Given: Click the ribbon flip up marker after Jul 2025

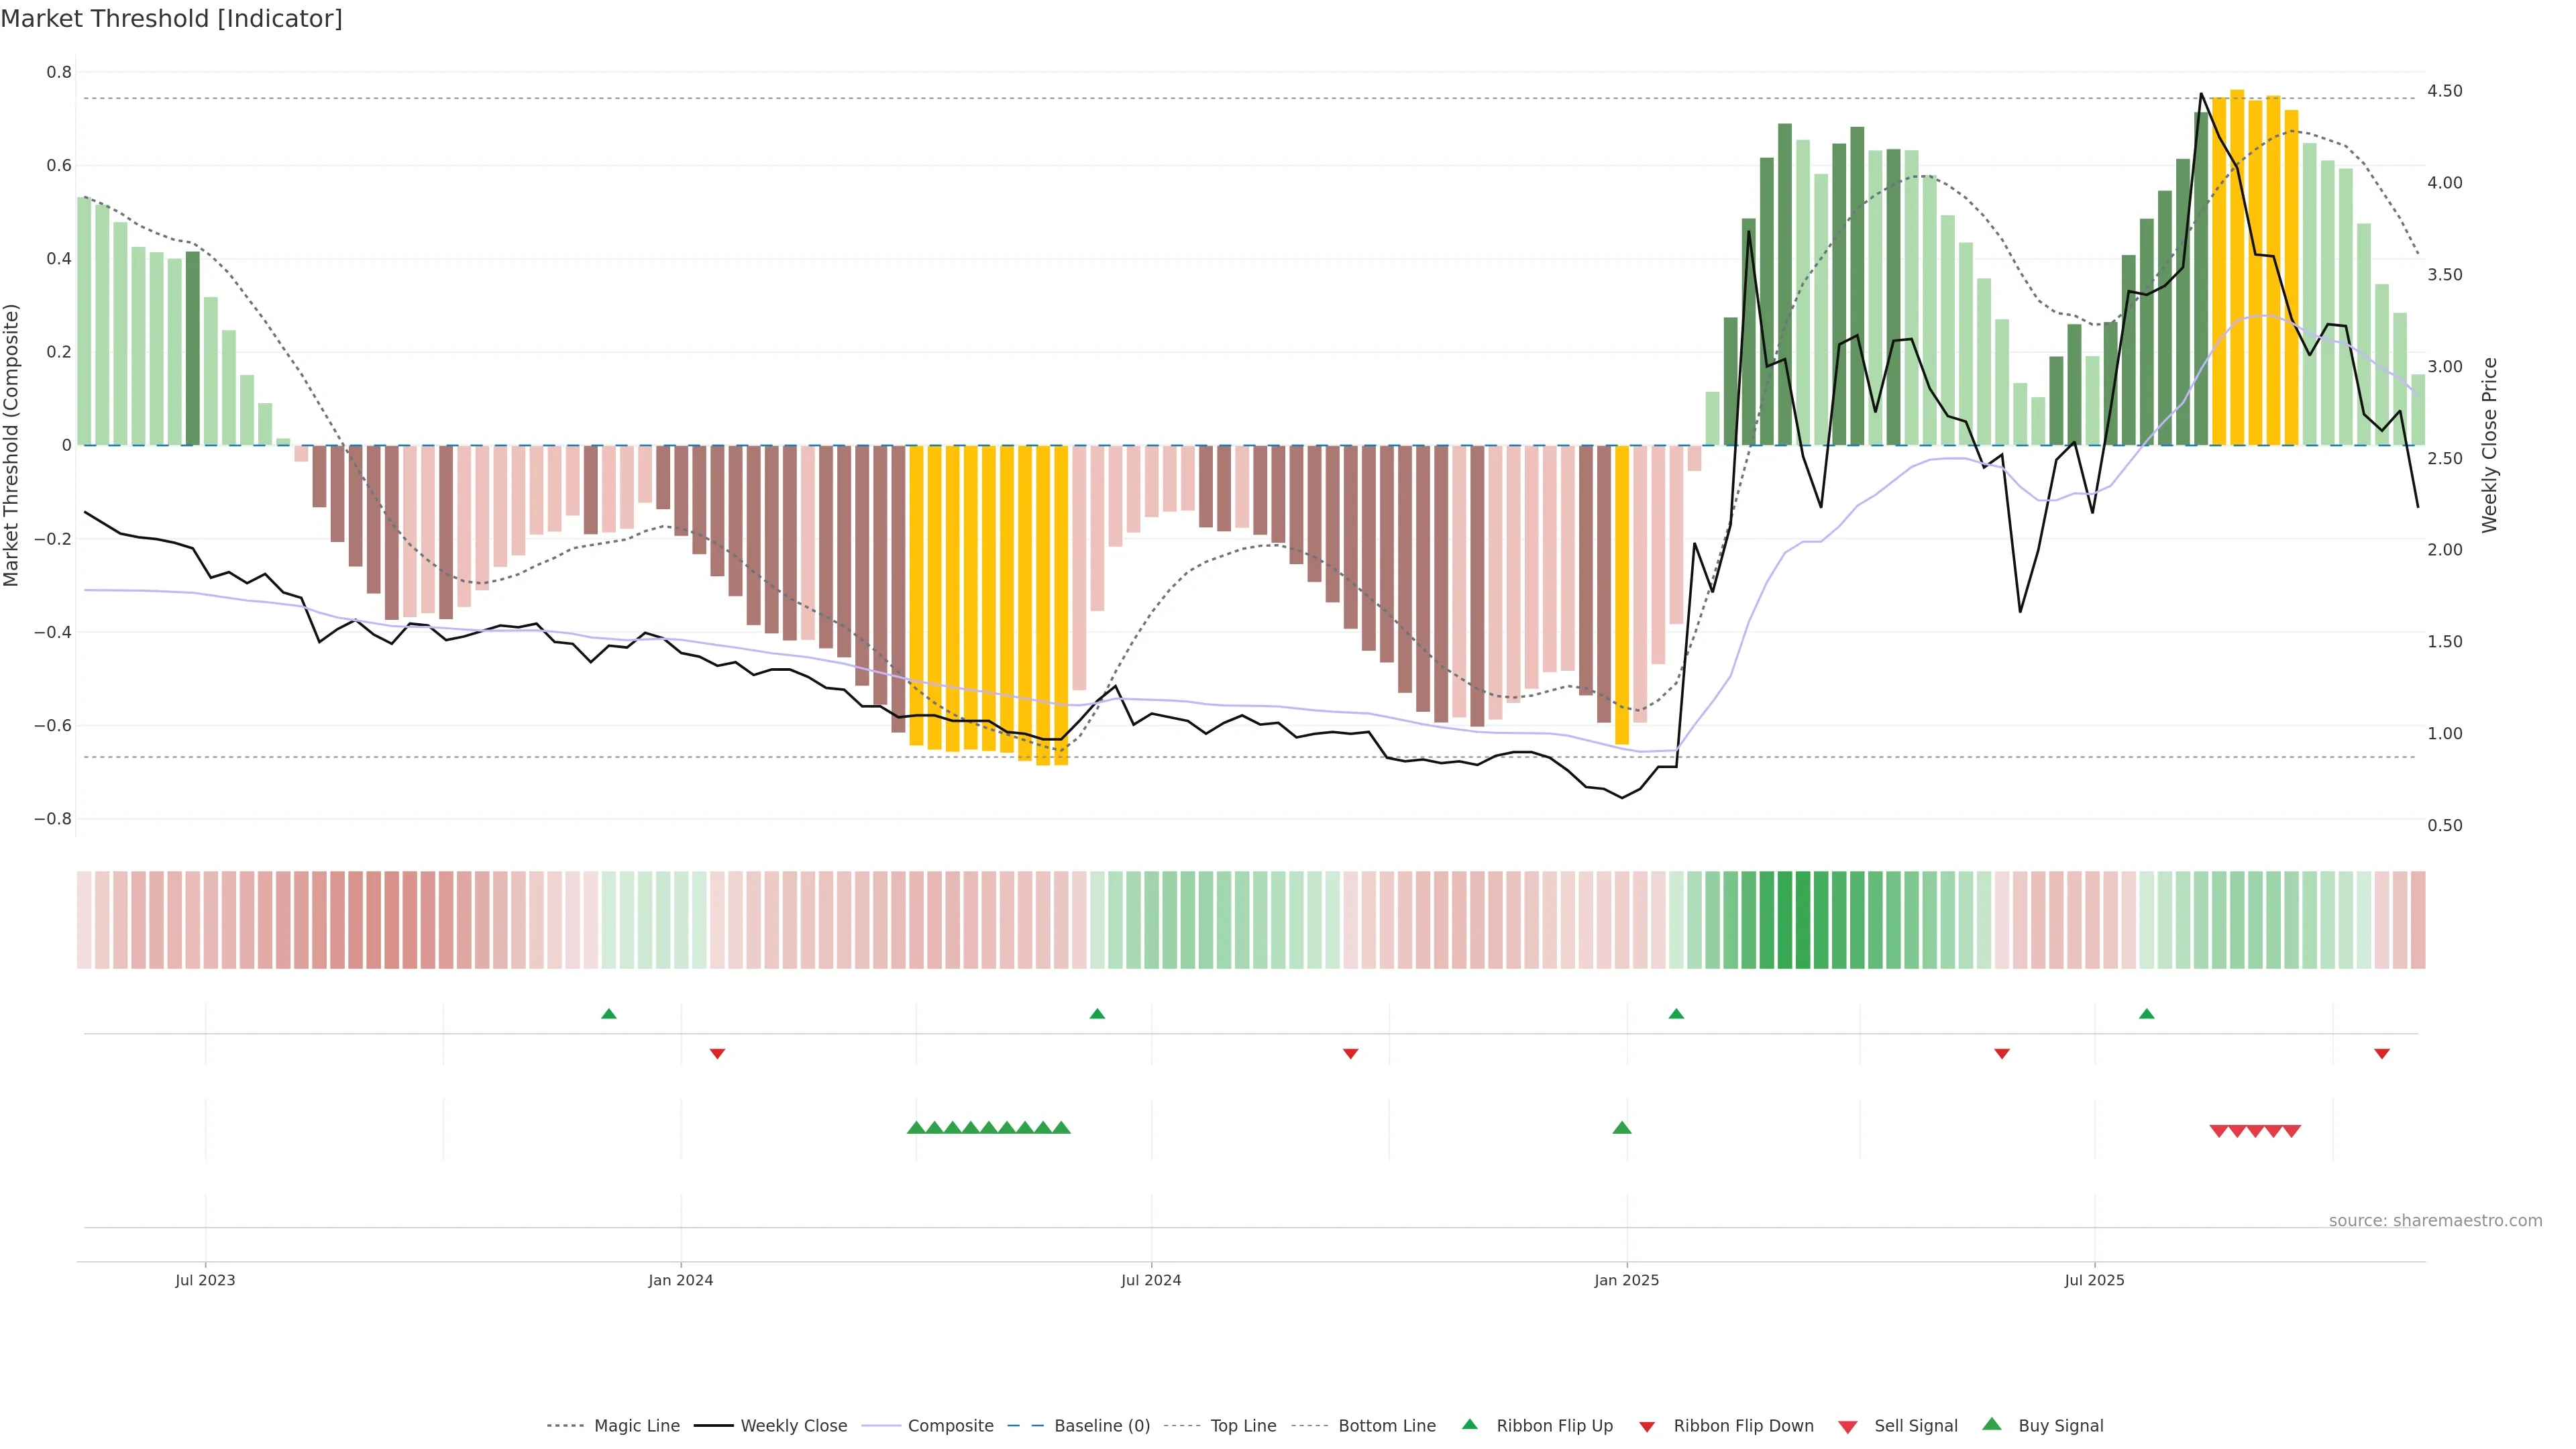Looking at the screenshot, I should point(2147,1014).
